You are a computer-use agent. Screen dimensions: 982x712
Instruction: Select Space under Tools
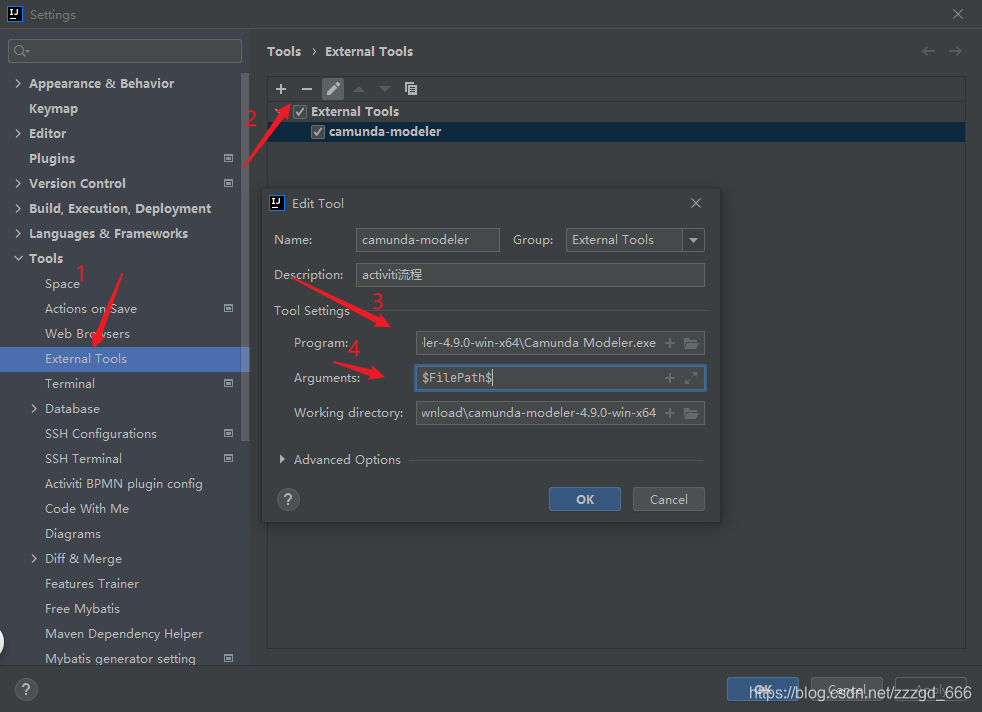click(62, 284)
